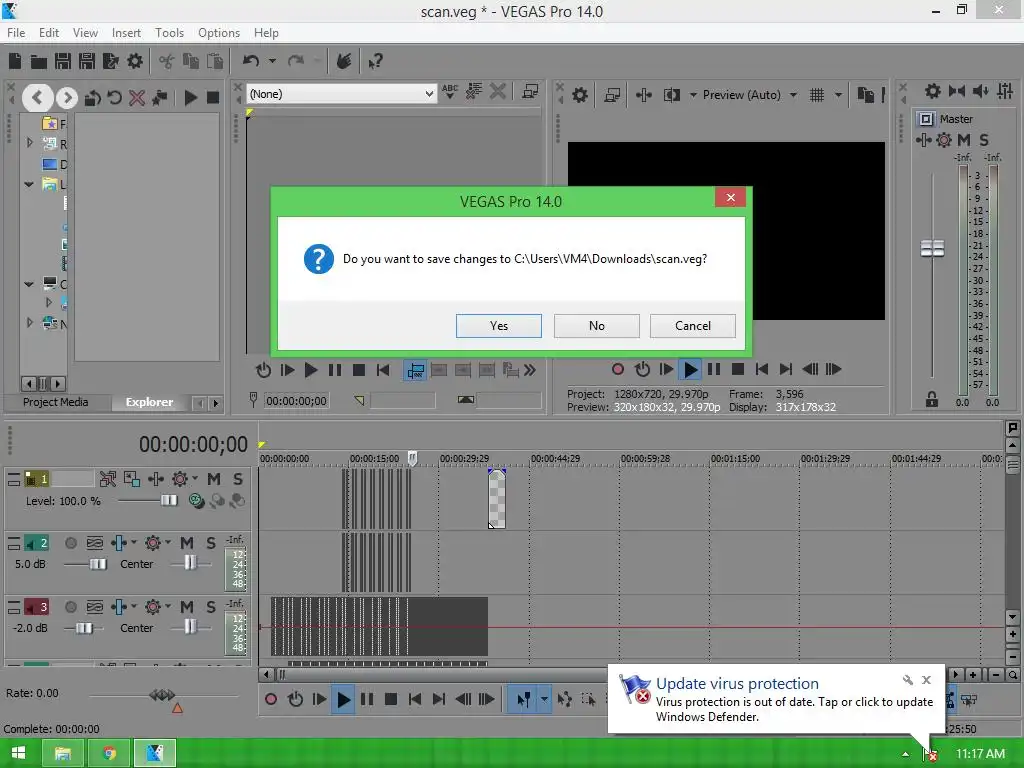1024x768 pixels.
Task: Open the Edit menu
Action: (x=49, y=33)
